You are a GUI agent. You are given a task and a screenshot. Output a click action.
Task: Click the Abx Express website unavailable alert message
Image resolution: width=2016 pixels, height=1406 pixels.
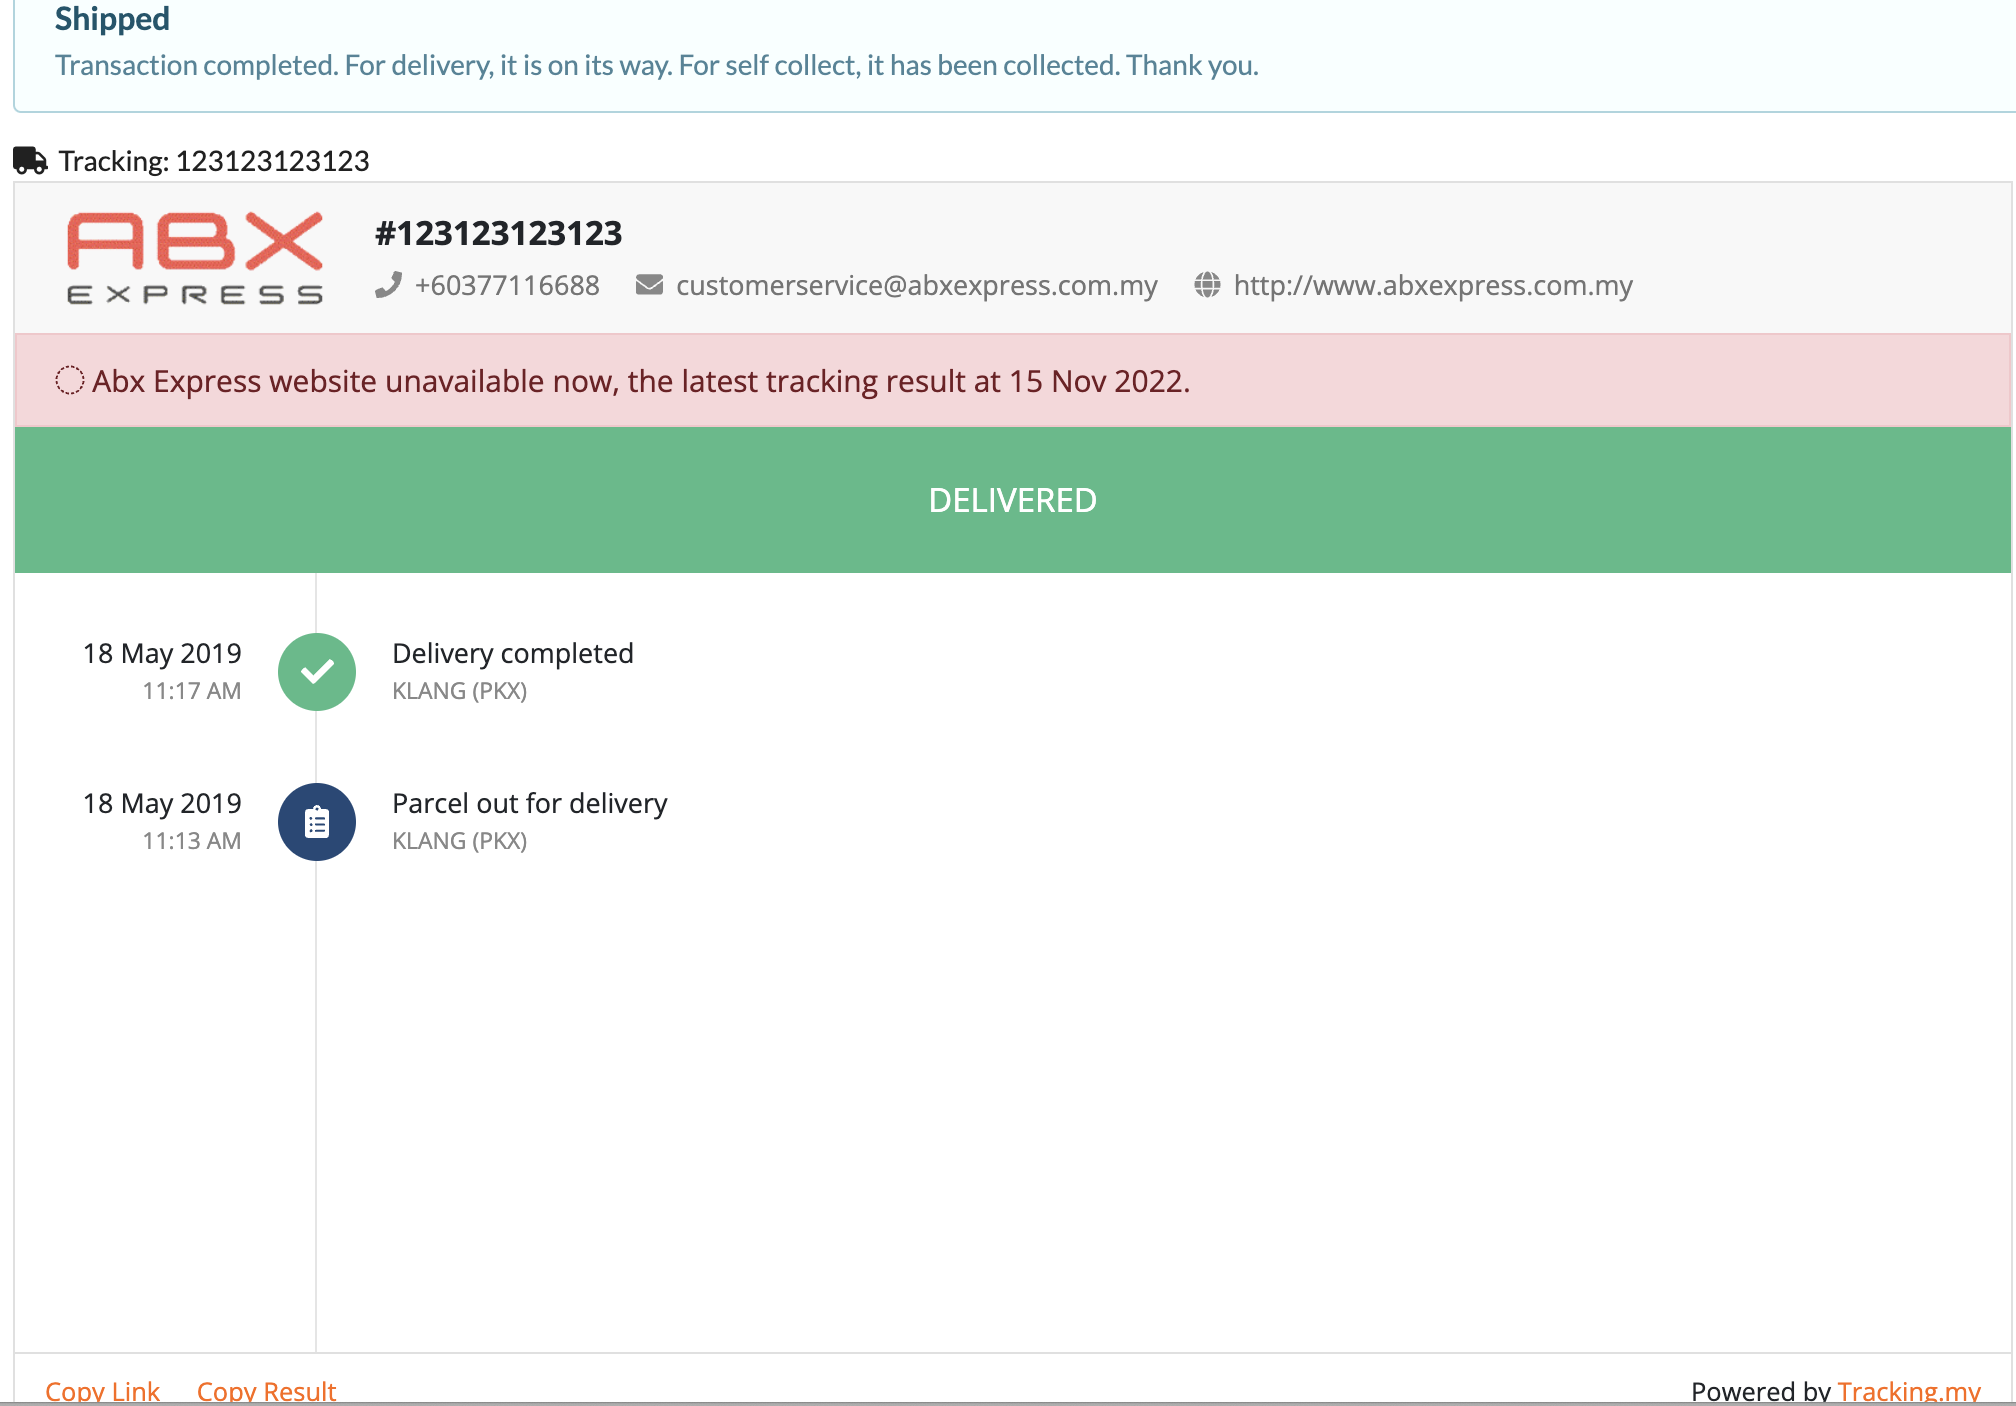pos(641,381)
